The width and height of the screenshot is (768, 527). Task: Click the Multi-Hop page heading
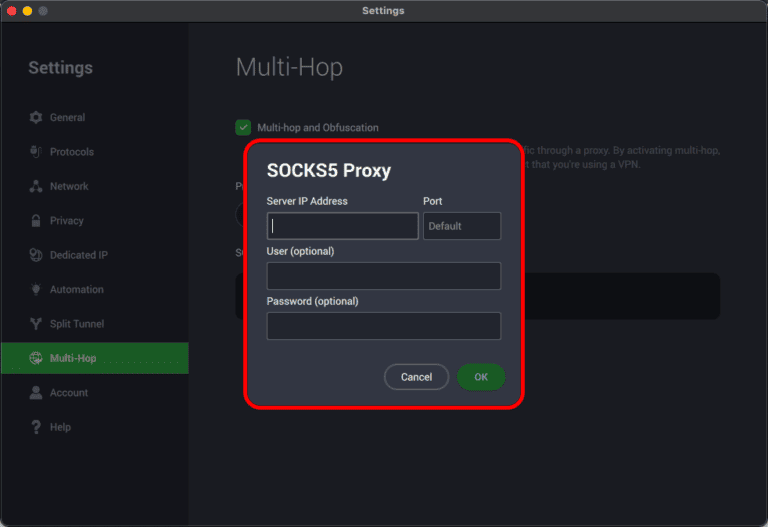[289, 67]
